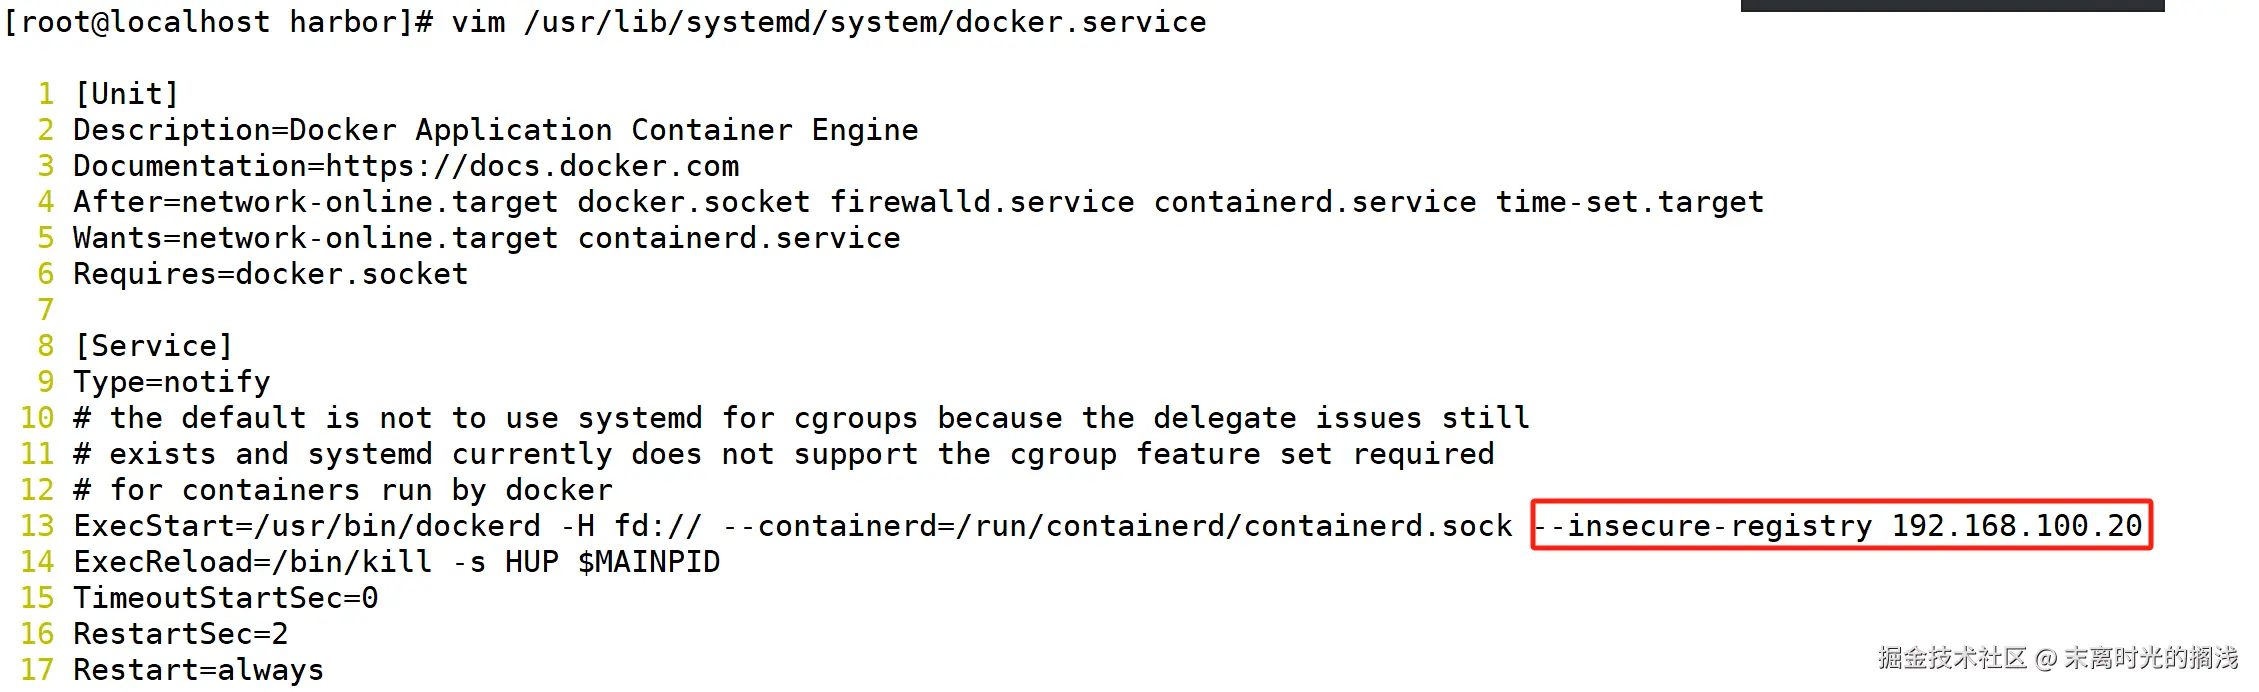2259x692 pixels.
Task: Click the [Service] section header
Action: click(x=153, y=346)
